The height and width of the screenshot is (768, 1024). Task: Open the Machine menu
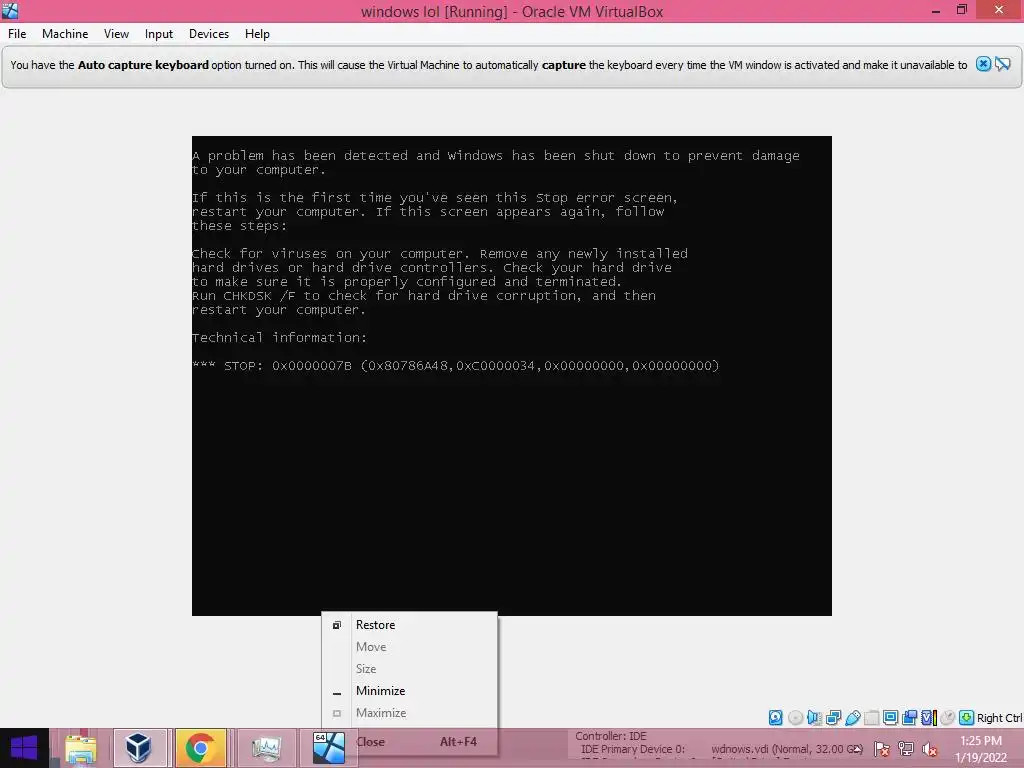65,34
